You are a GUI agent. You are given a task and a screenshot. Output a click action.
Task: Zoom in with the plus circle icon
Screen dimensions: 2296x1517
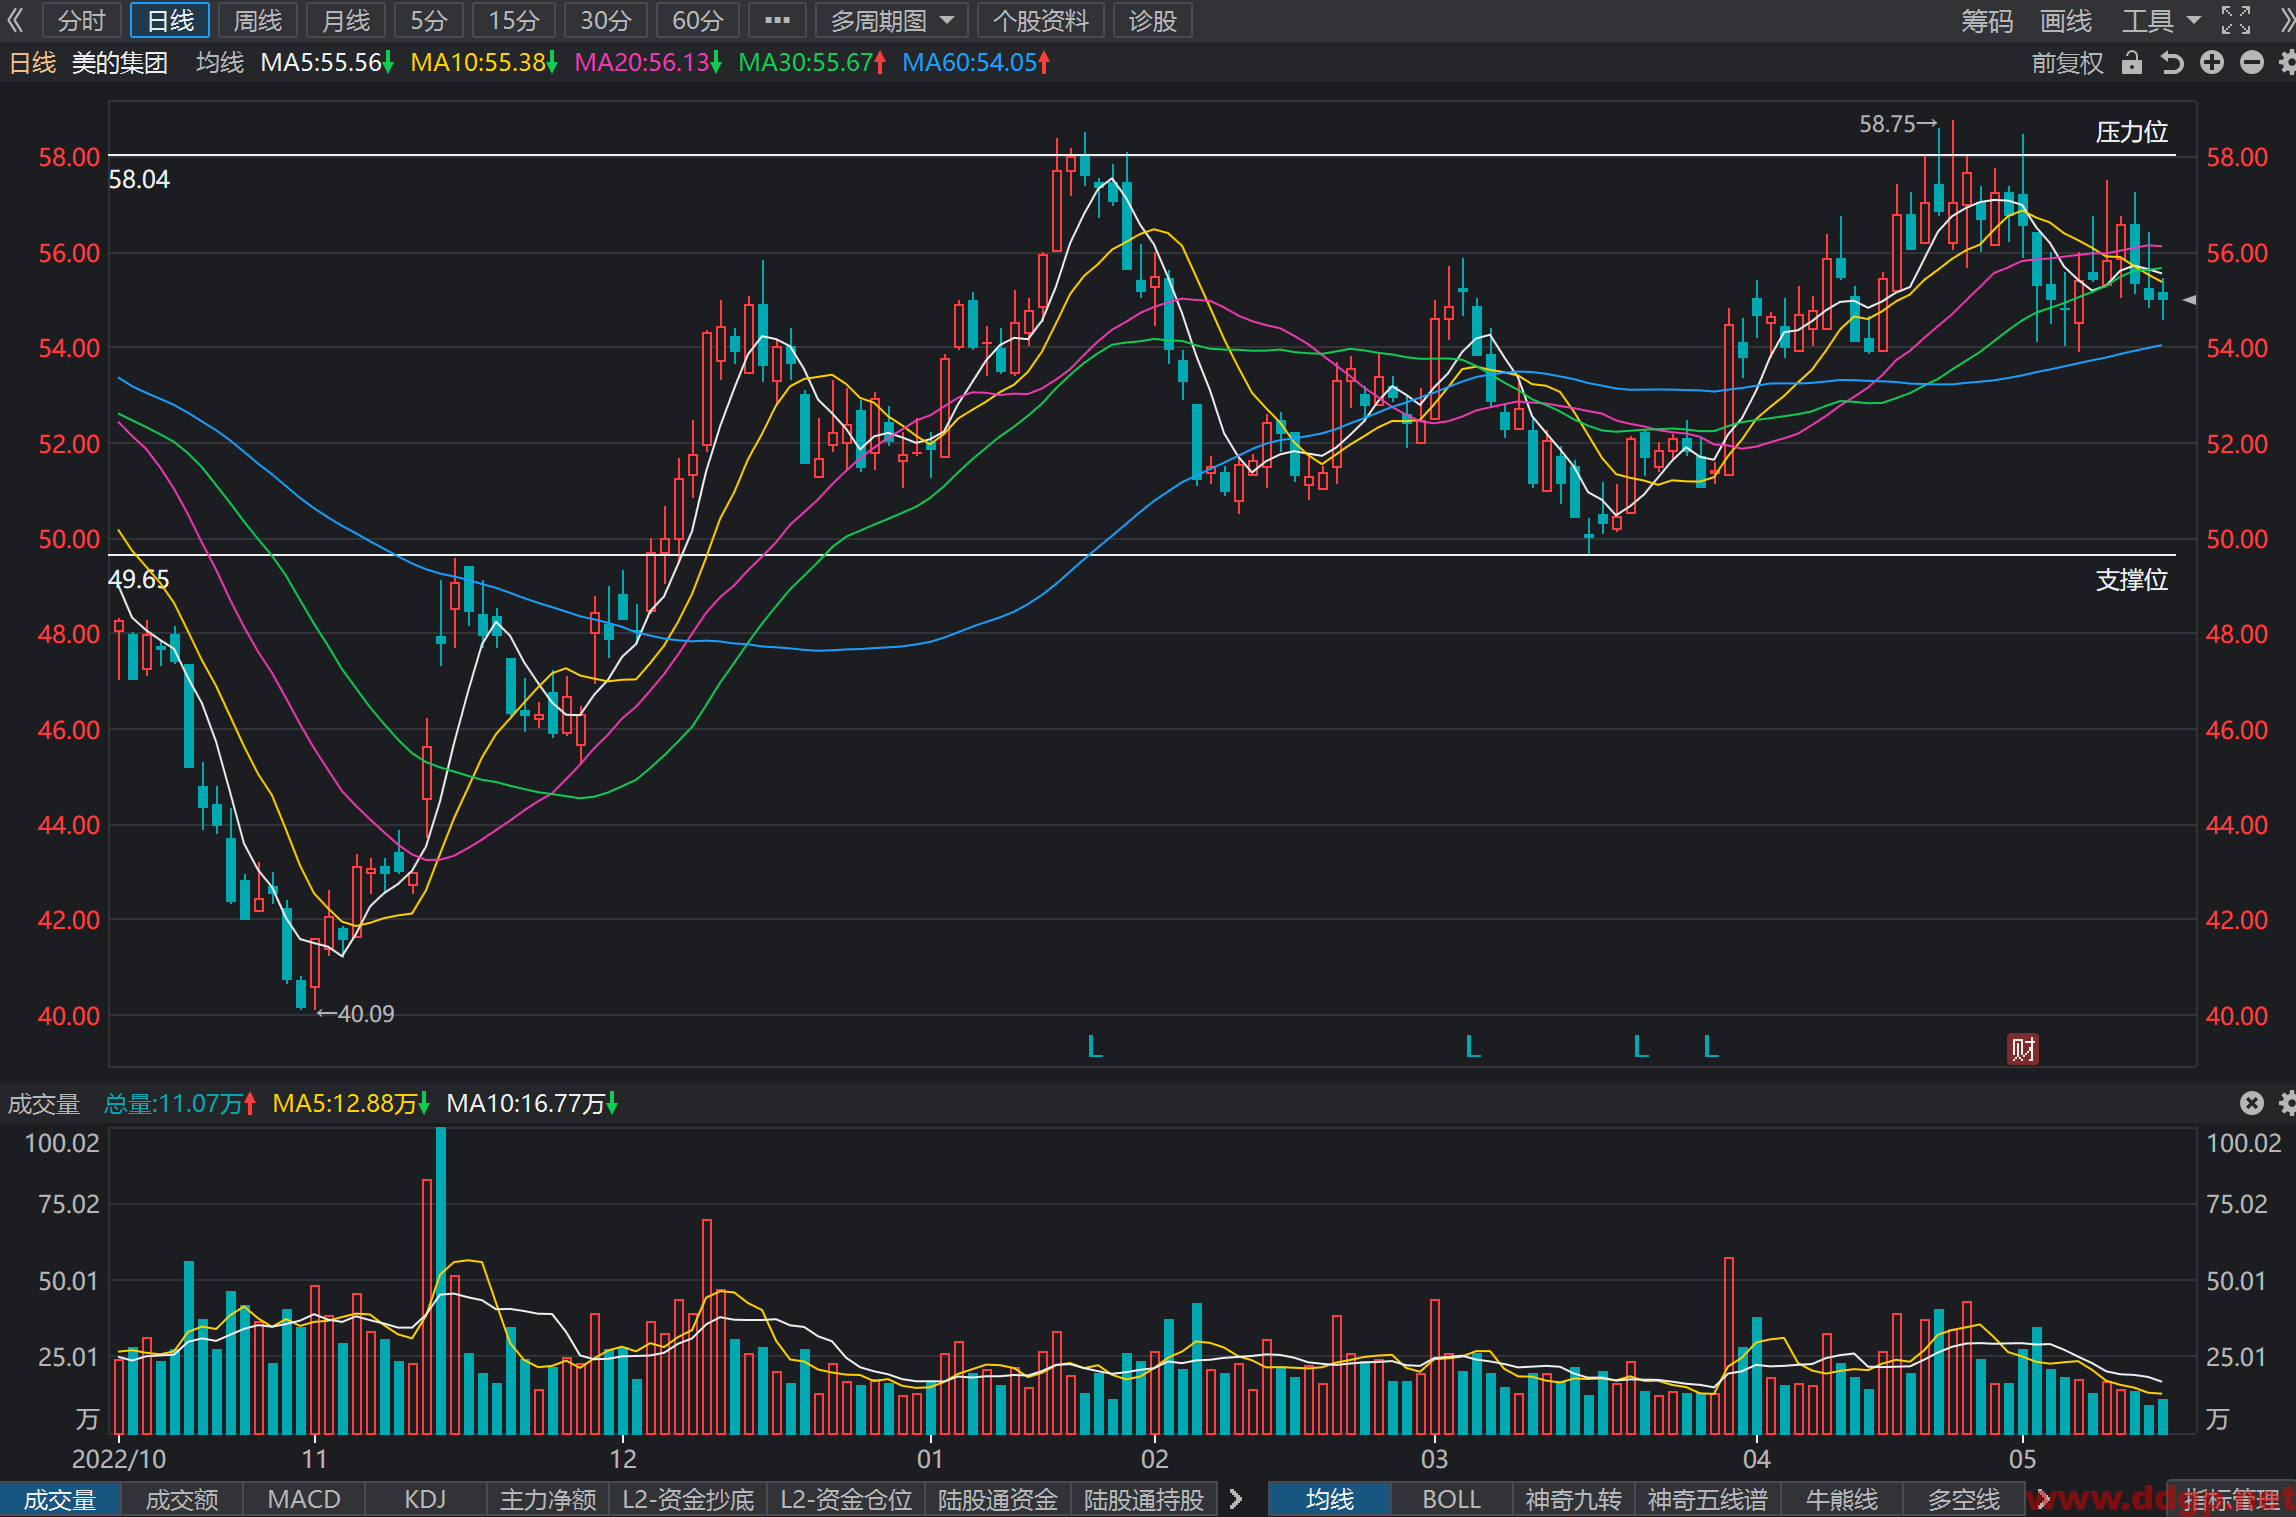pyautogui.click(x=2212, y=63)
